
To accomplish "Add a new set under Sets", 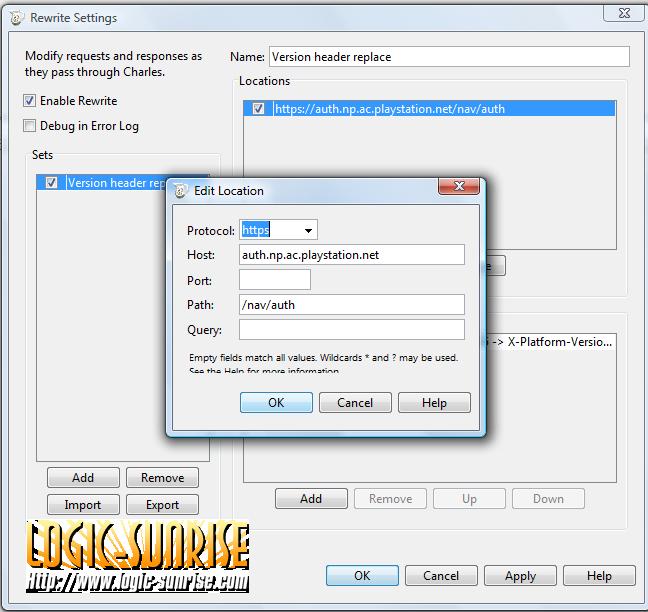I will coord(83,478).
